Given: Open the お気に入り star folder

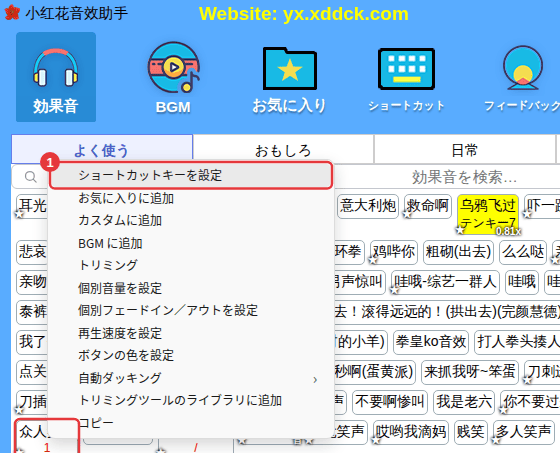Looking at the screenshot, I should pyautogui.click(x=289, y=79).
